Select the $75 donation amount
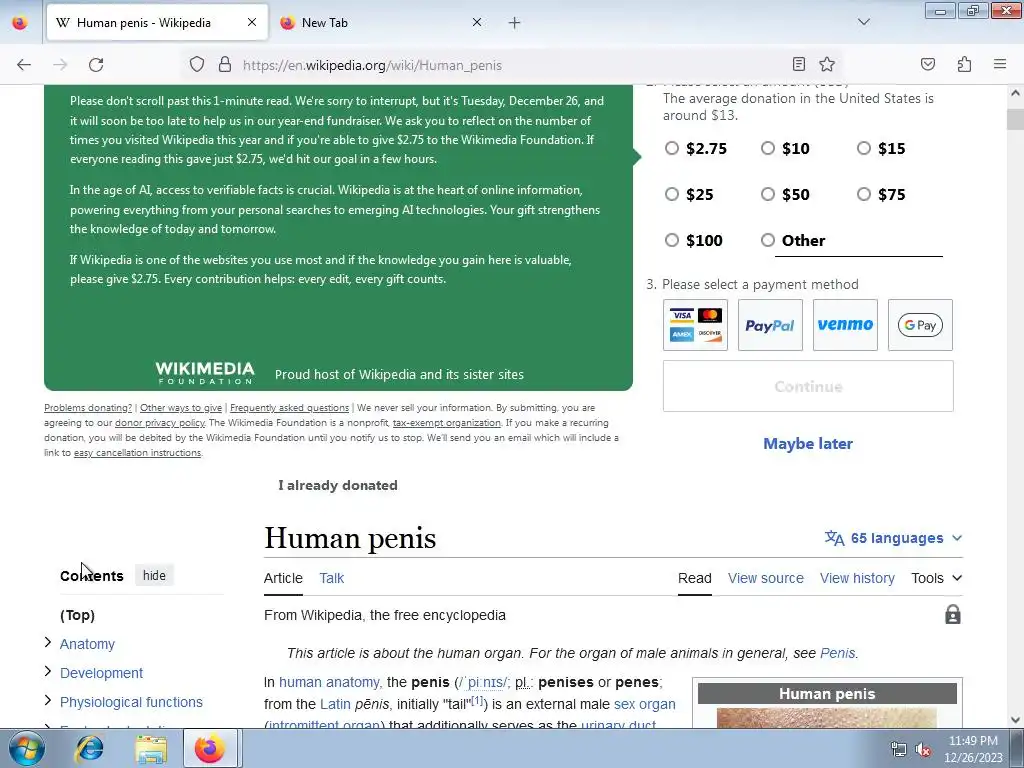The image size is (1024, 768). tap(864, 194)
